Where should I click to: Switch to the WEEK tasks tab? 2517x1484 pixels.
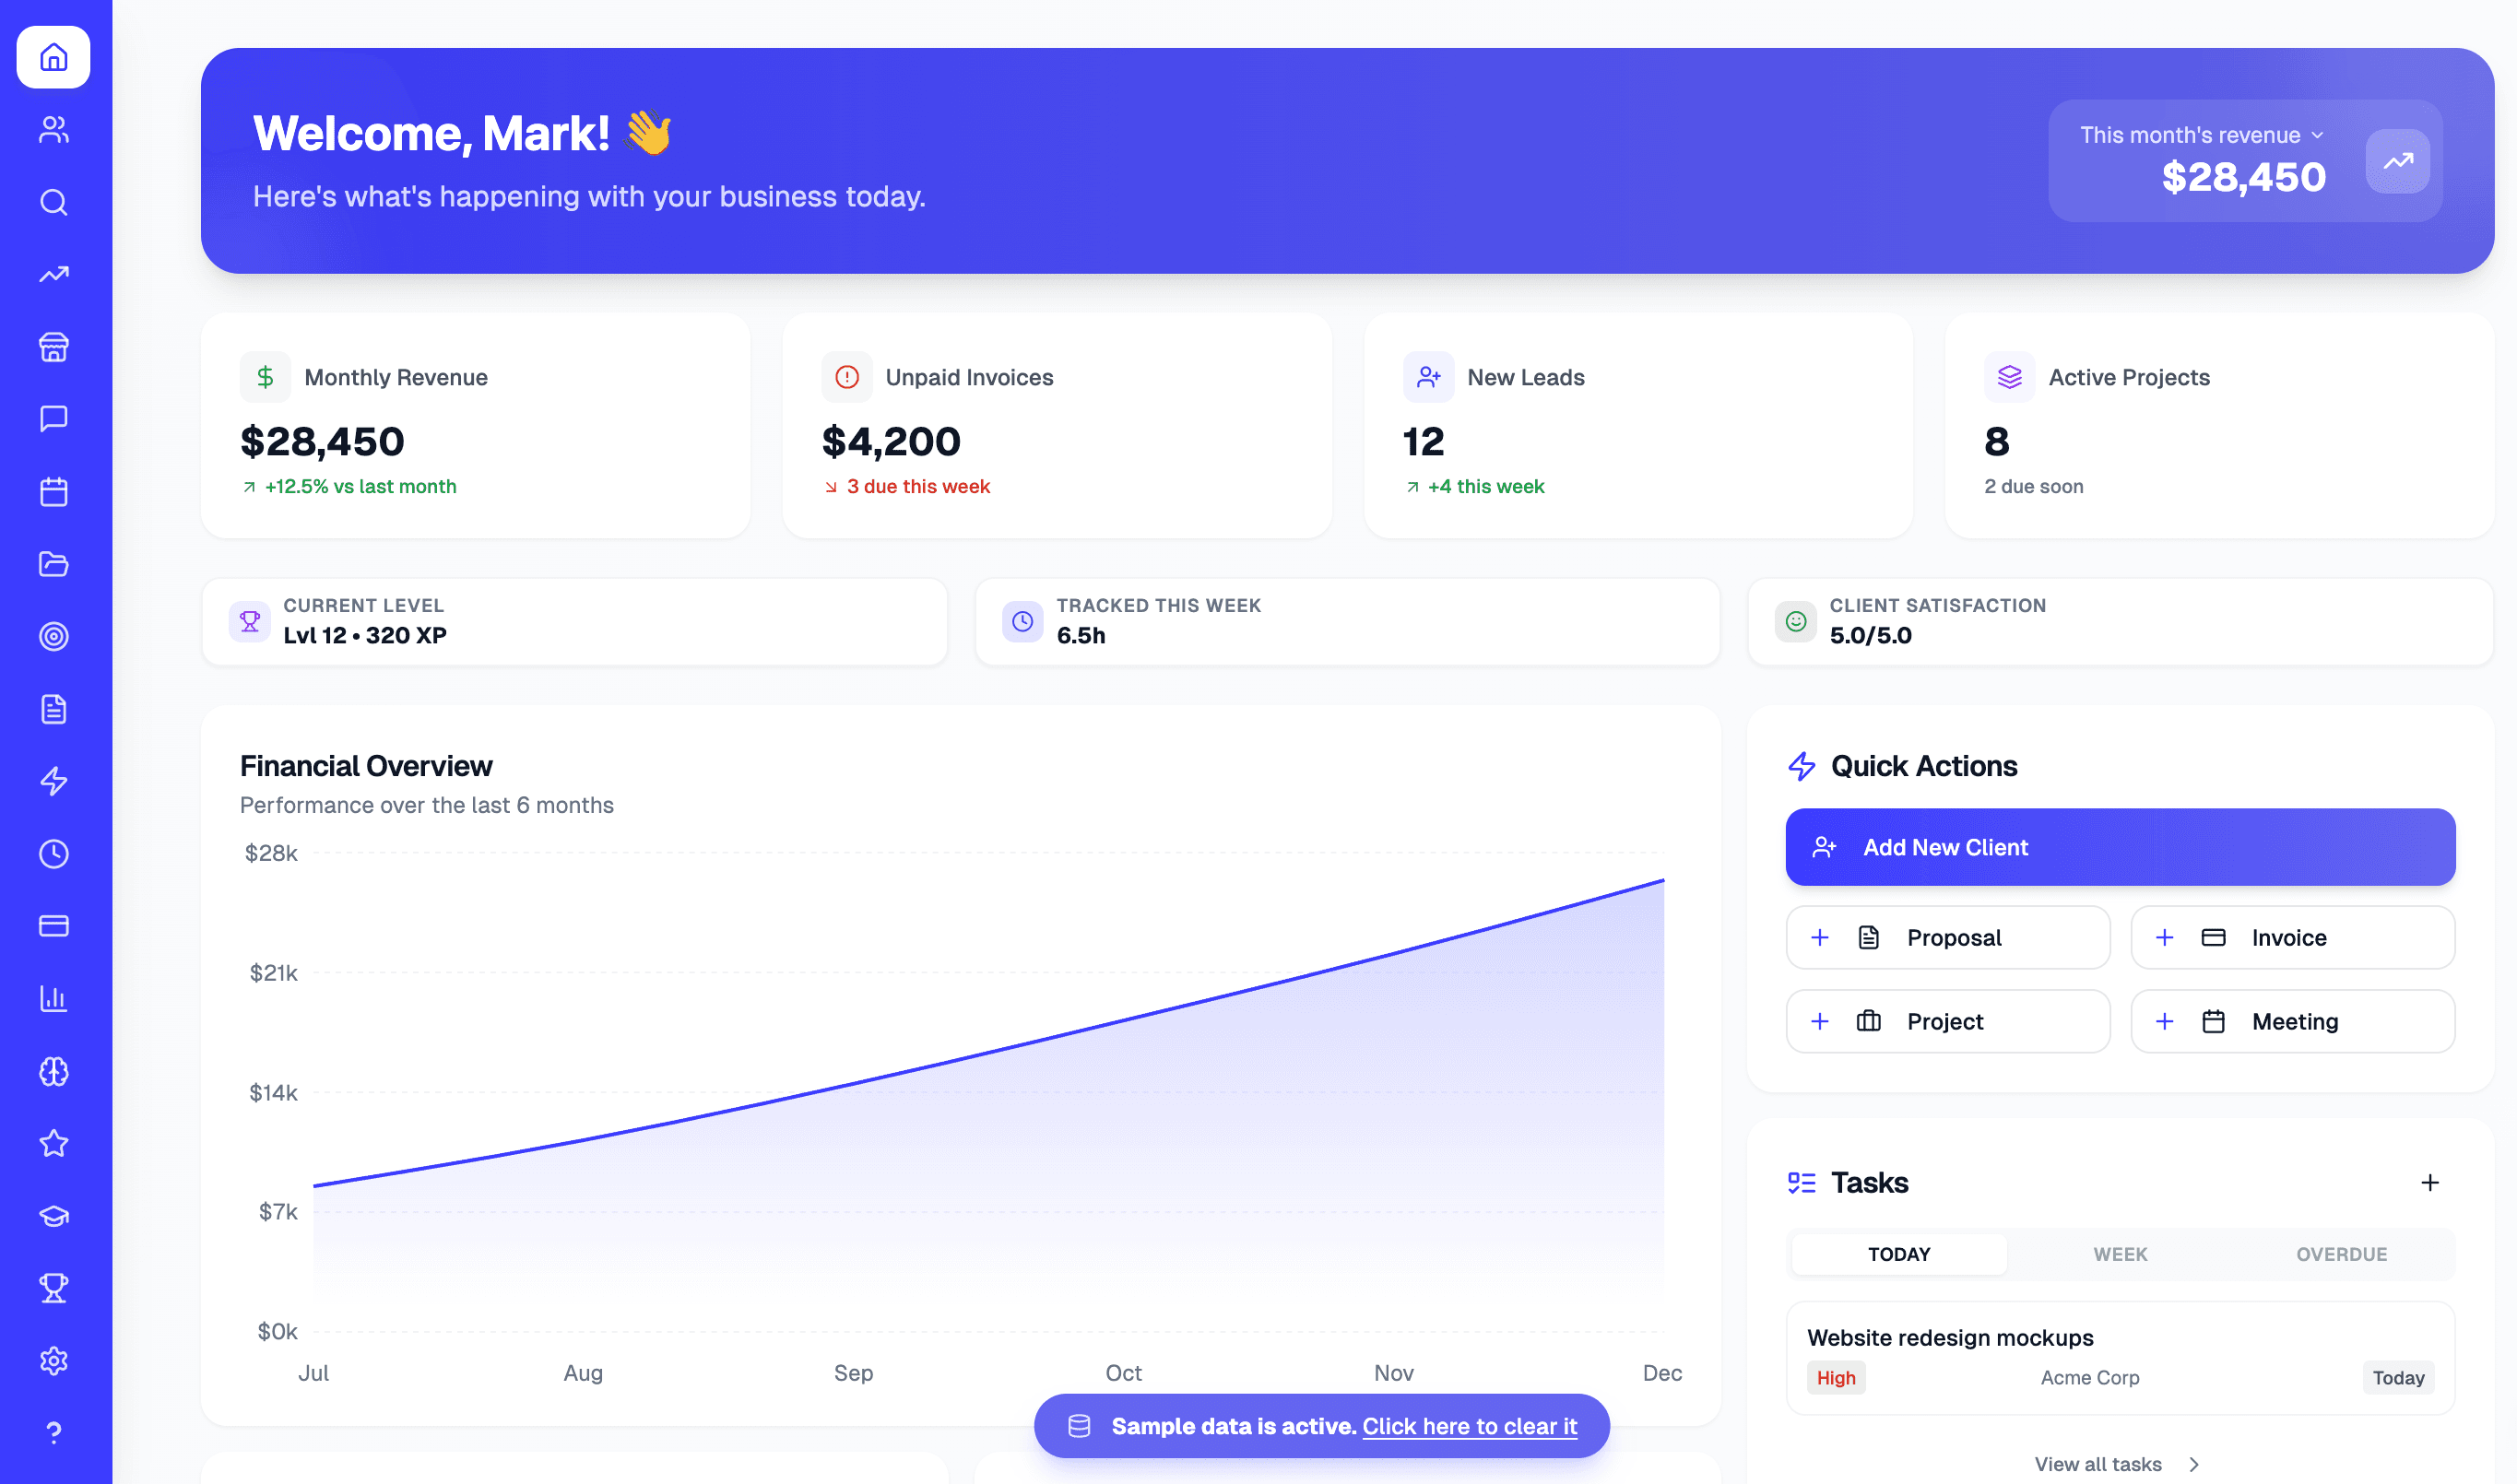2119,1254
